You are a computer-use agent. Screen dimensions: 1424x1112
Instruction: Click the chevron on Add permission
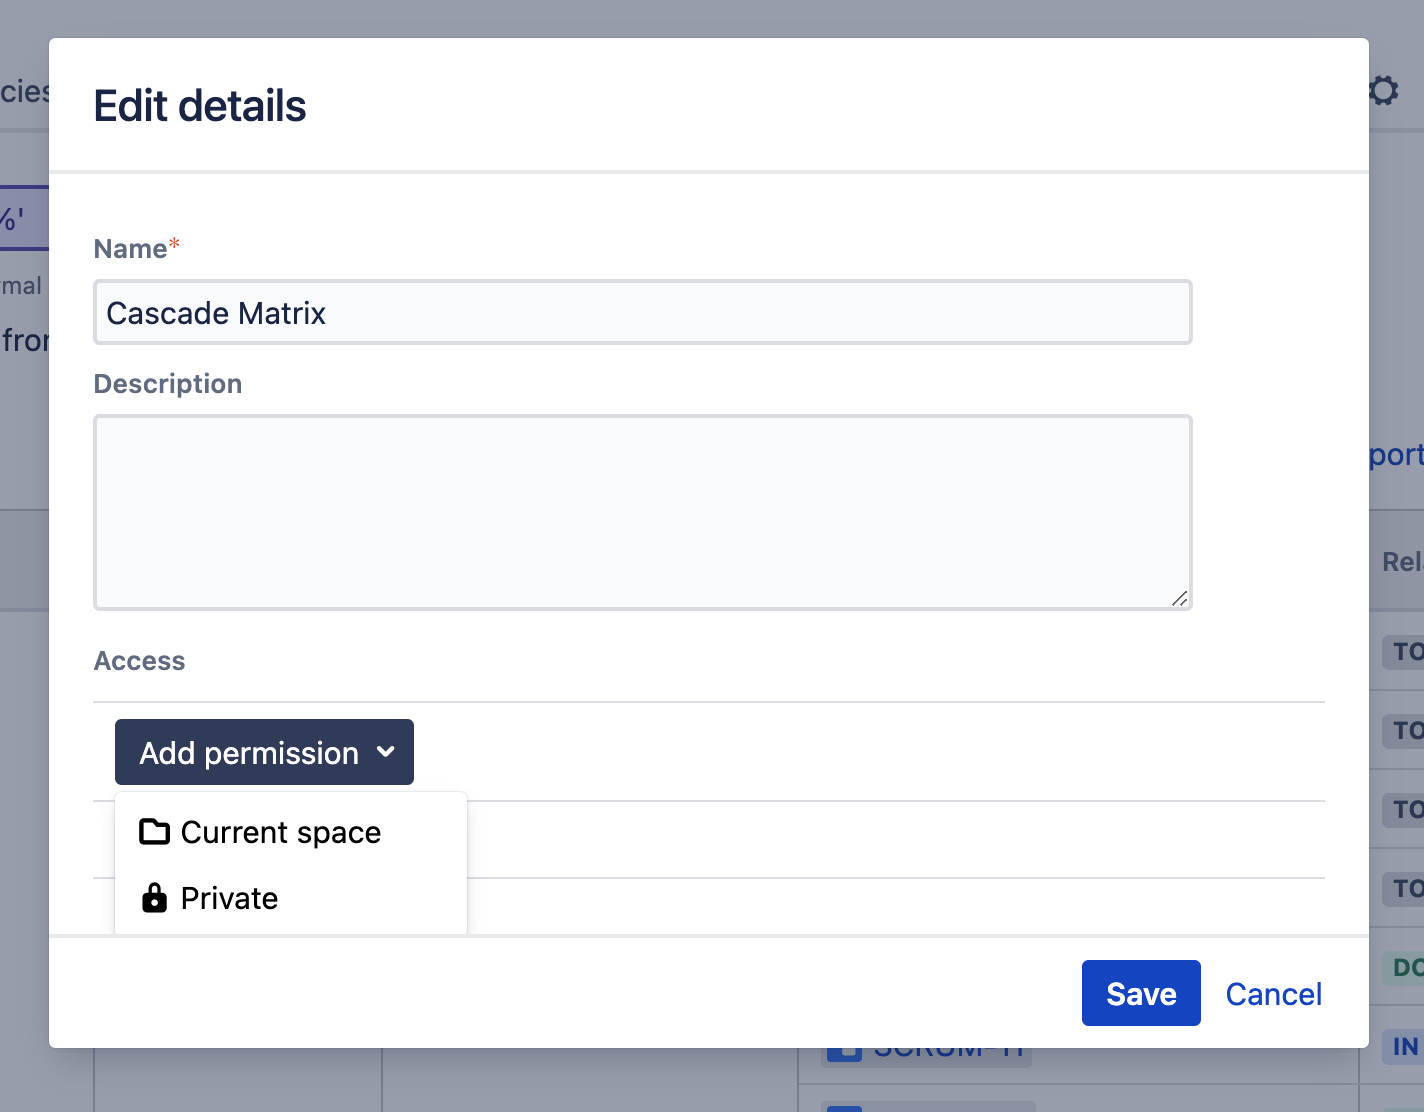[x=387, y=752]
